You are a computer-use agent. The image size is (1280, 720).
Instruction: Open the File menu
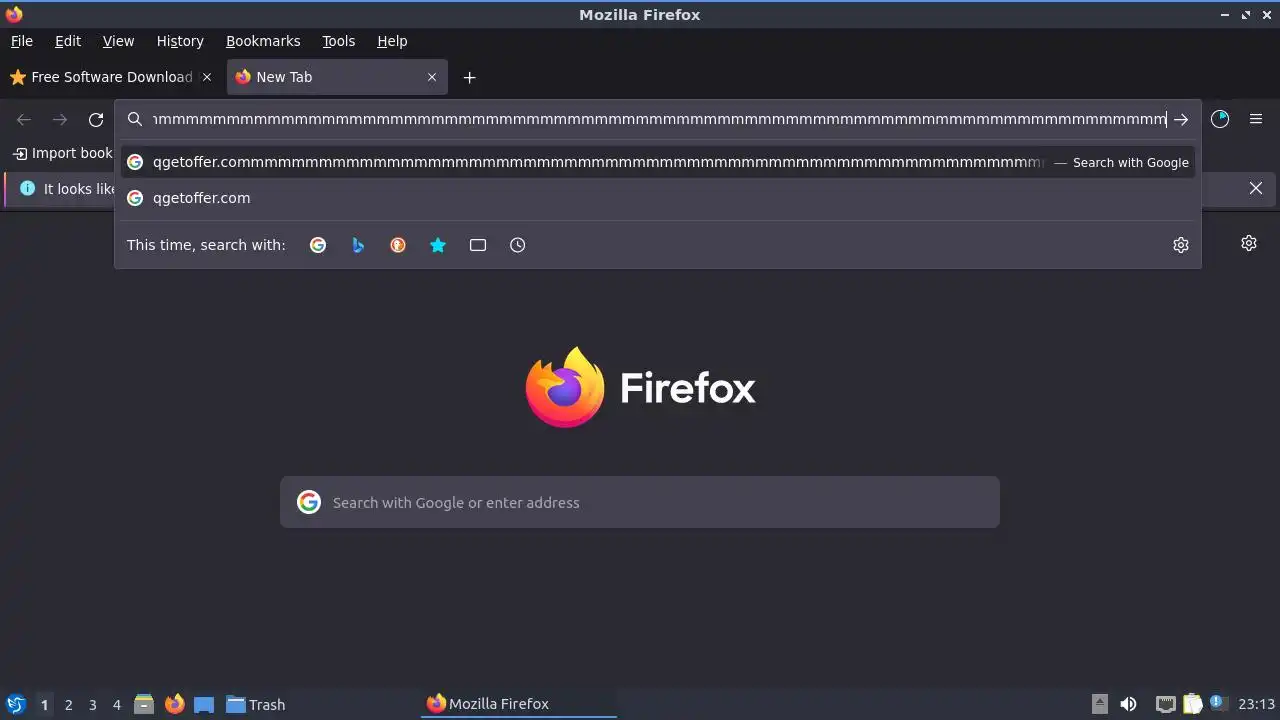22,41
